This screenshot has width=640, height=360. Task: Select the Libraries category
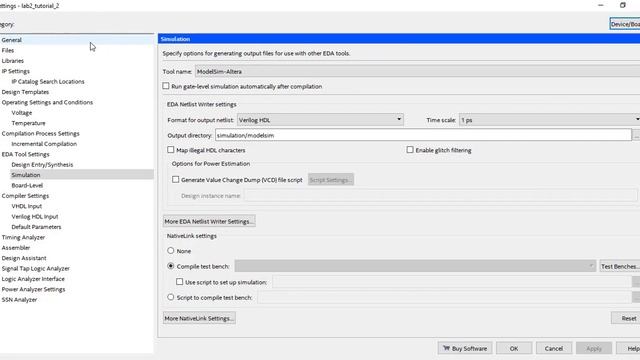pos(13,61)
